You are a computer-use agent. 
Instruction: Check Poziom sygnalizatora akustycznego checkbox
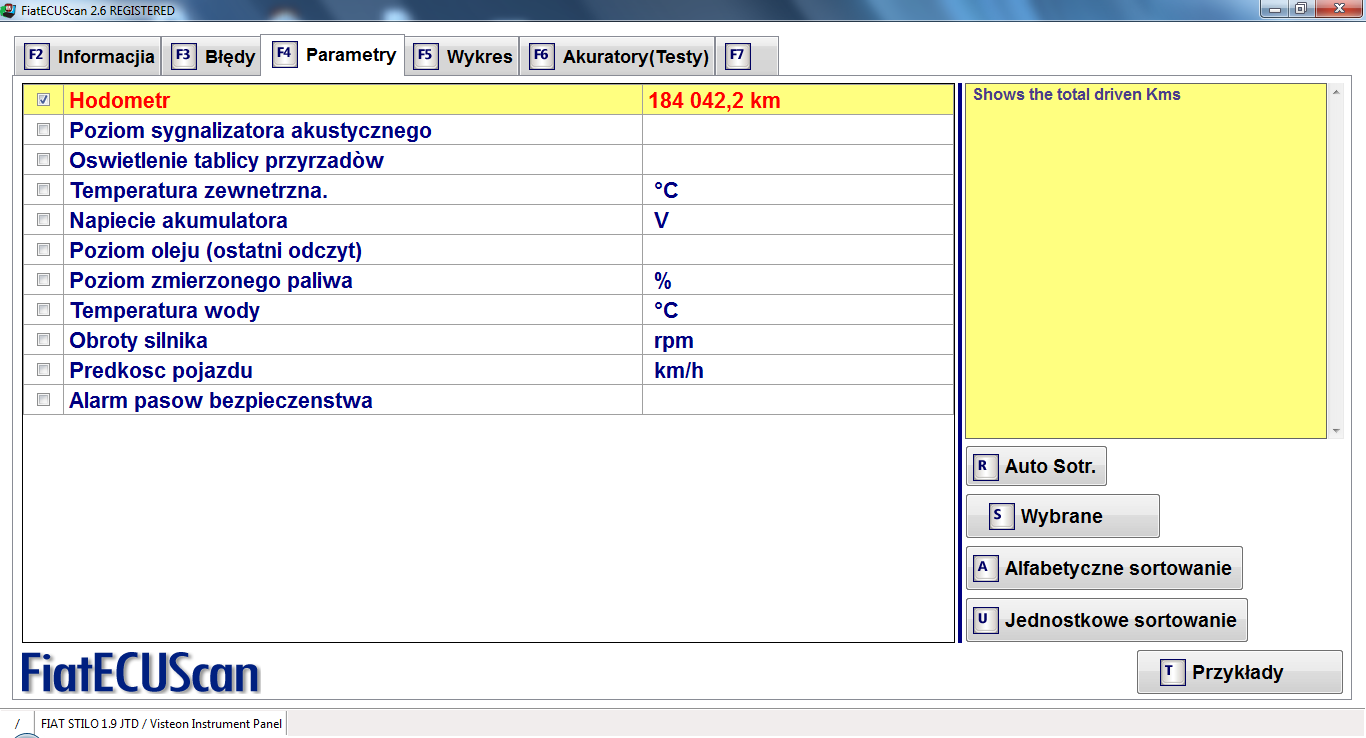pos(43,130)
